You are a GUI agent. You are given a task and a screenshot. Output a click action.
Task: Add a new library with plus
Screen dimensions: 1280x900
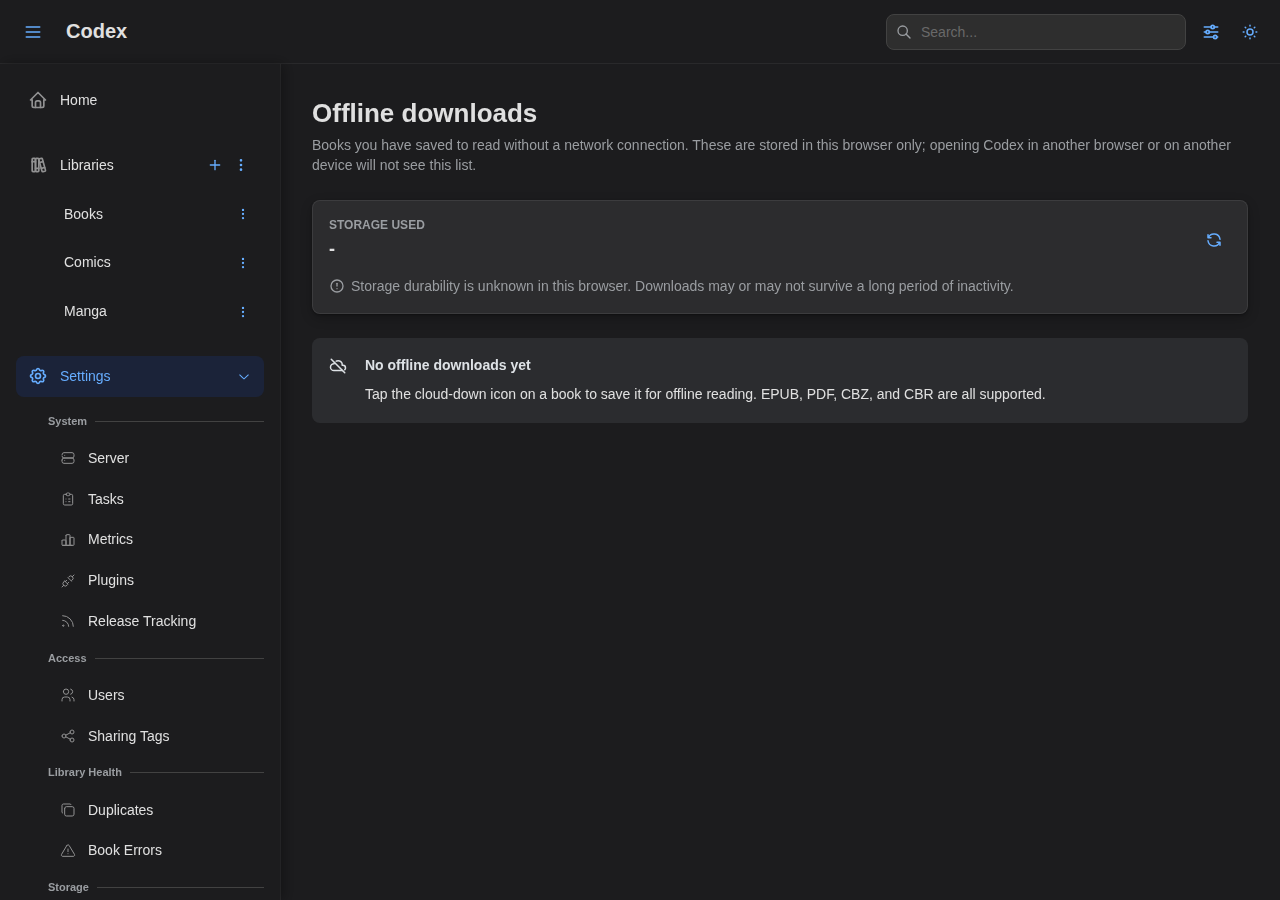pos(215,165)
